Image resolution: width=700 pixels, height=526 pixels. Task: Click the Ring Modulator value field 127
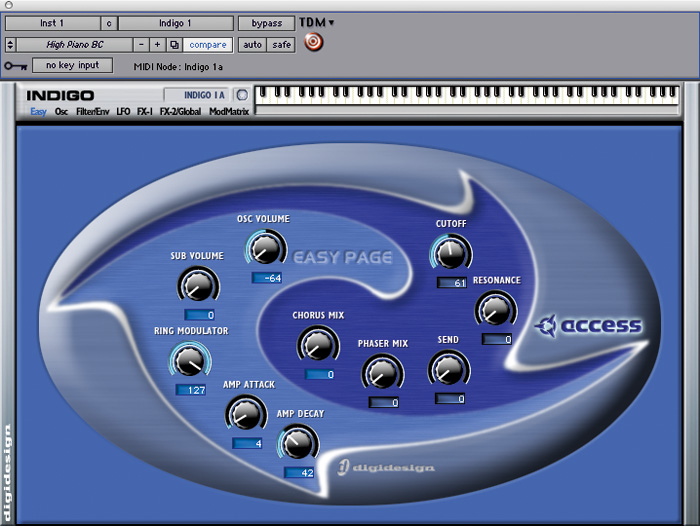[191, 390]
